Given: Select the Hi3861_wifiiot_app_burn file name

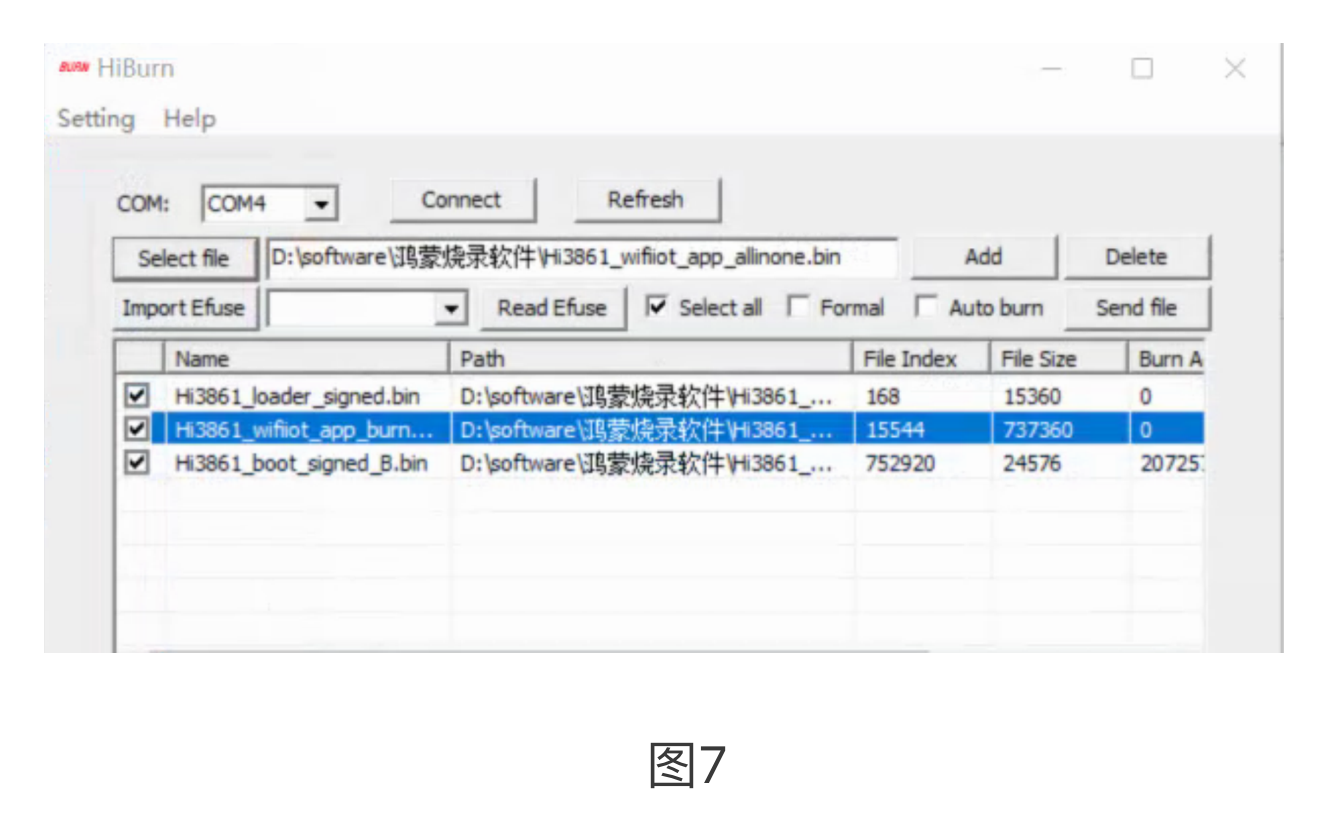Looking at the screenshot, I should pos(304,430).
